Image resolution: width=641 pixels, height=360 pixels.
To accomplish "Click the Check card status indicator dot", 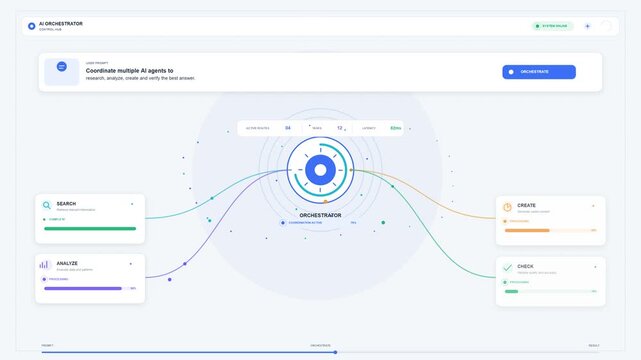I will point(505,282).
